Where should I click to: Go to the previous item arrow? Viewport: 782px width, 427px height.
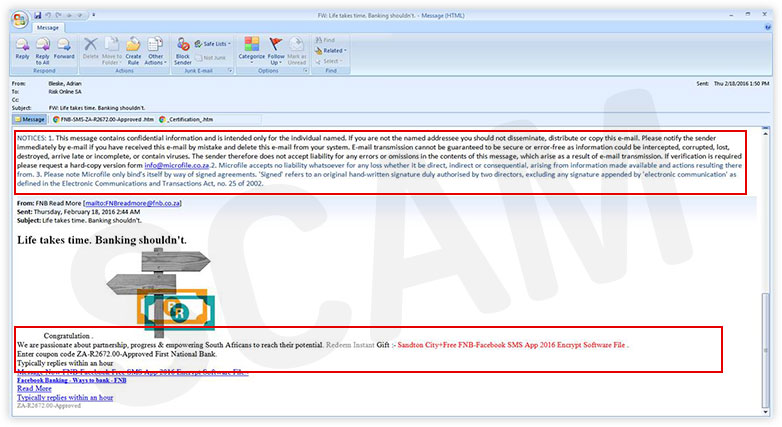pyautogui.click(x=69, y=15)
